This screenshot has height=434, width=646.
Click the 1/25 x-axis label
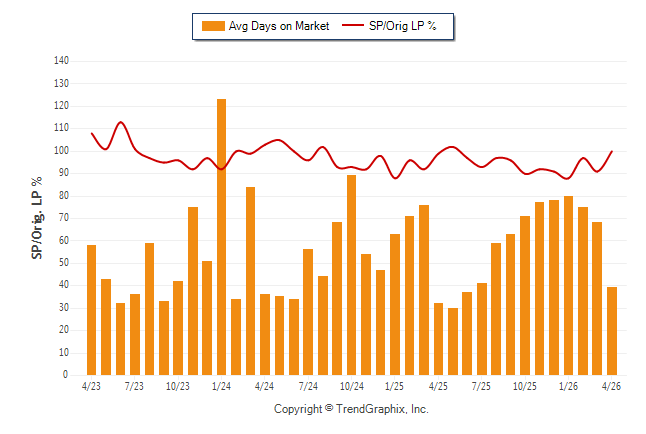point(395,387)
